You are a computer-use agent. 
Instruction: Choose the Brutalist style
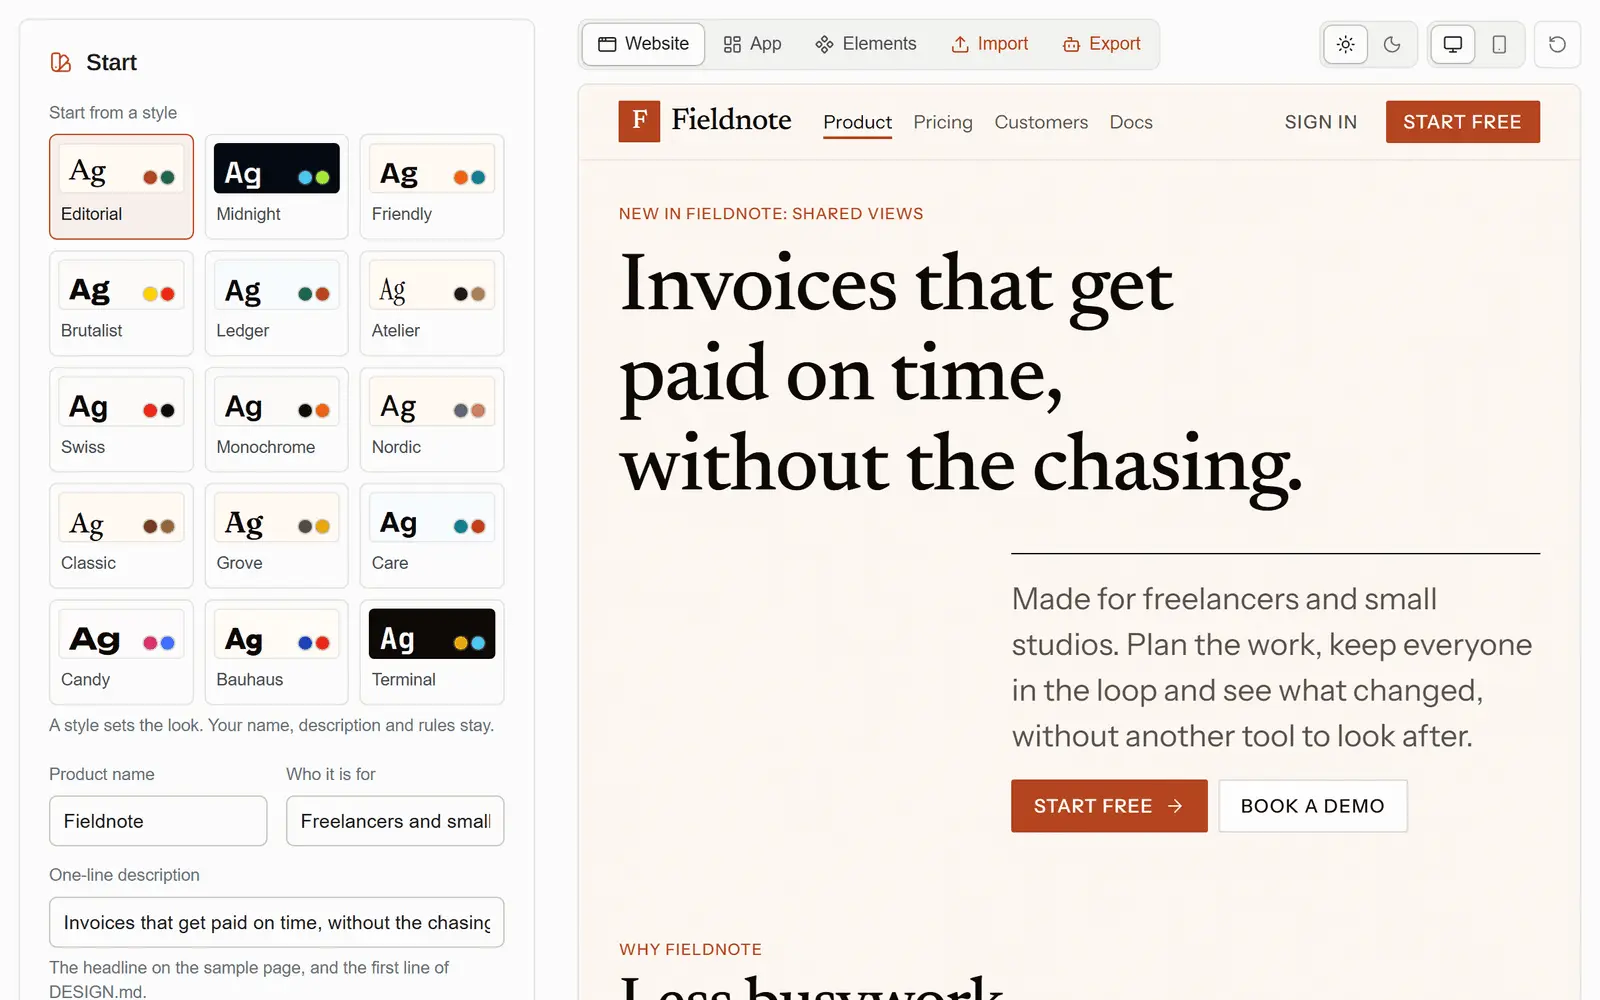point(121,303)
